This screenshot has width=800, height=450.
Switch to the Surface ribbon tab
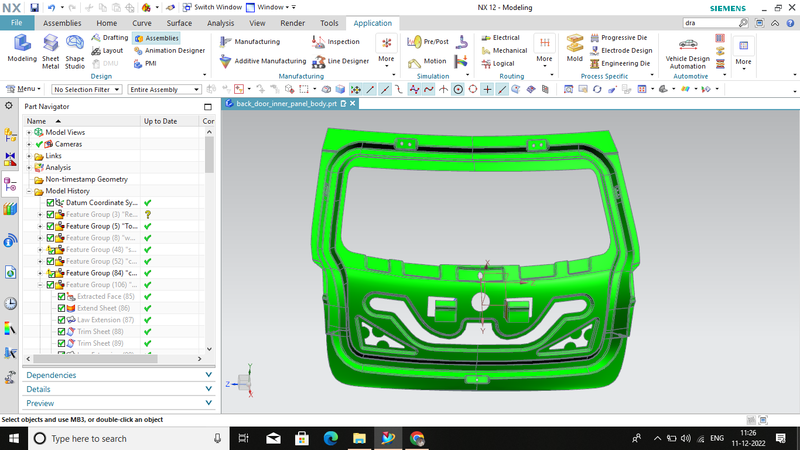(179, 23)
